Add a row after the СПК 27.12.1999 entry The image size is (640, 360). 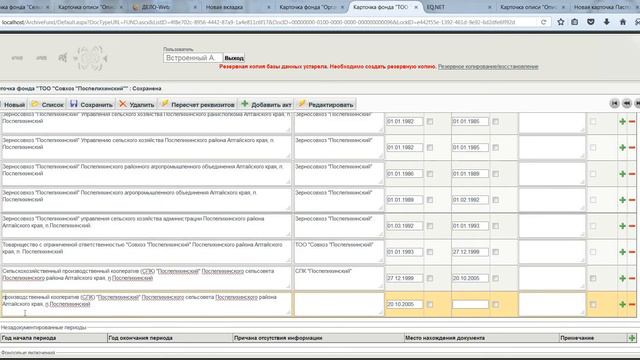622,278
